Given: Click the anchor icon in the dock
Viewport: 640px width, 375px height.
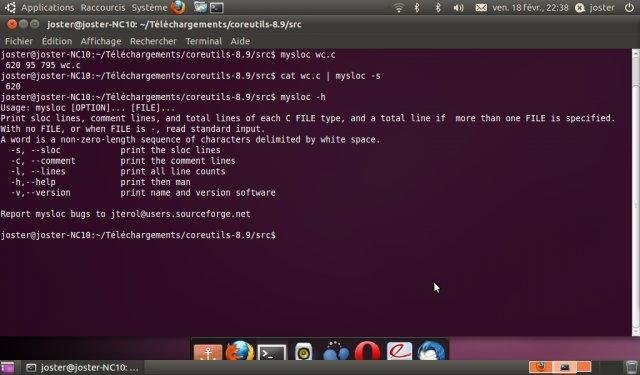Looking at the screenshot, I should tap(208, 352).
